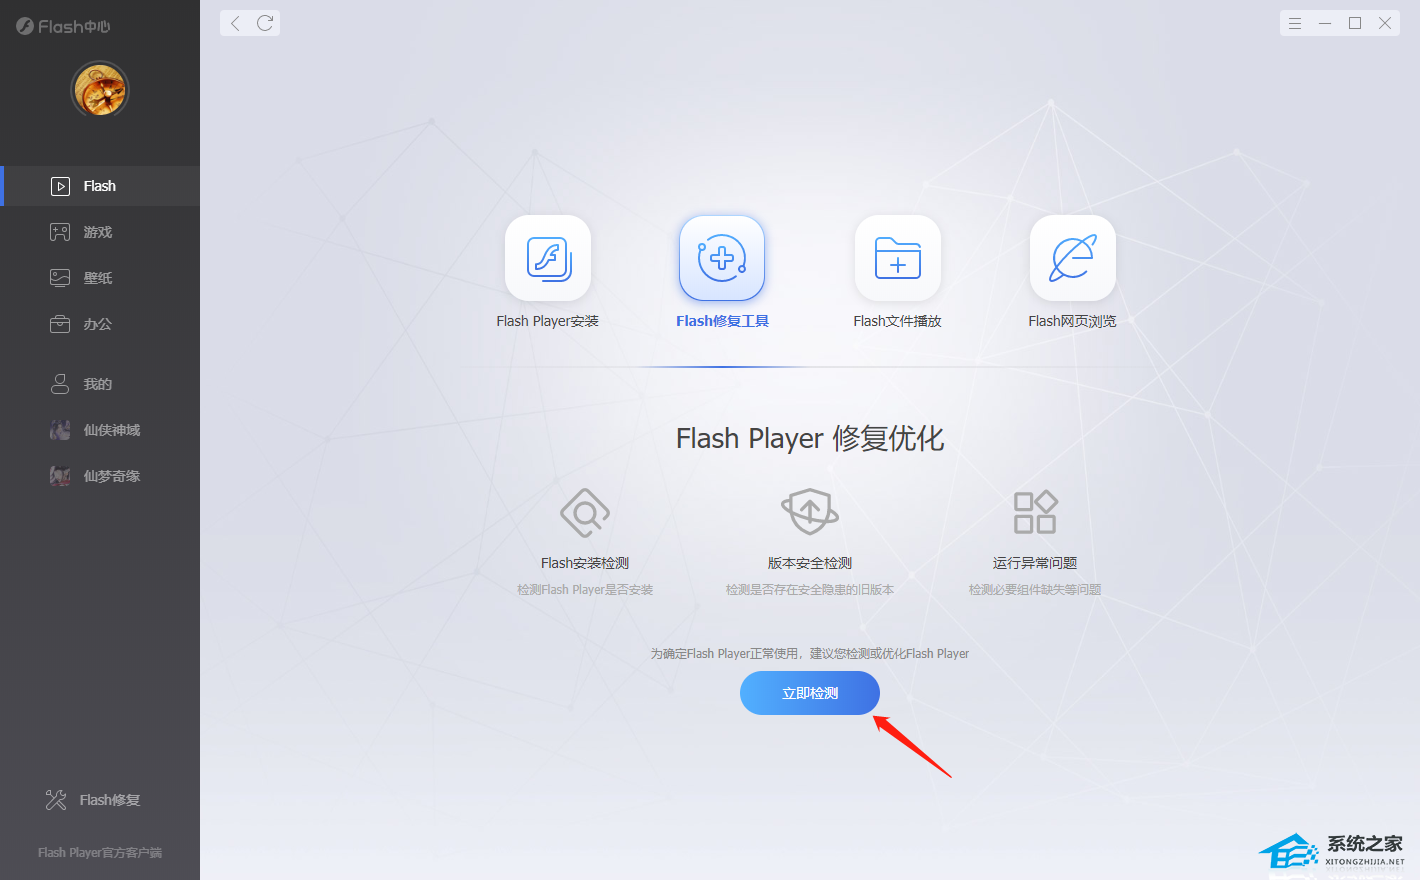The width and height of the screenshot is (1420, 880).
Task: Open the Flash Player安装 icon
Action: [548, 258]
